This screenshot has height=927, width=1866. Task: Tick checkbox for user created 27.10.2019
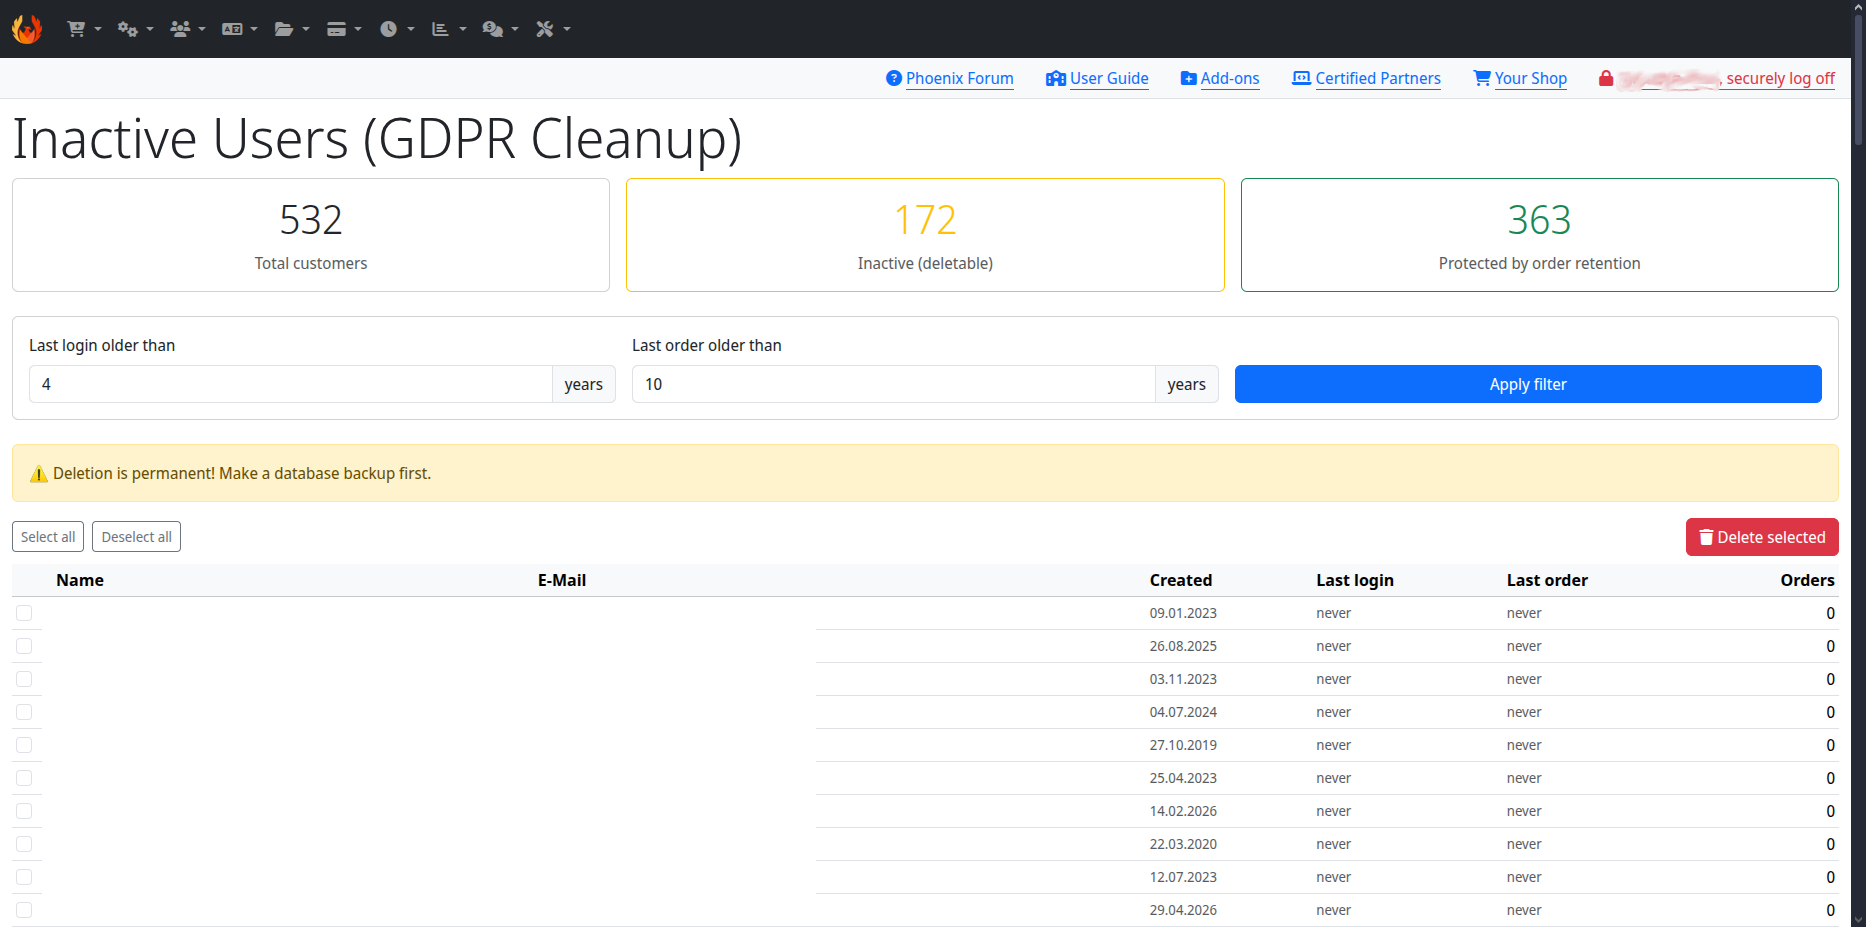pyautogui.click(x=24, y=745)
